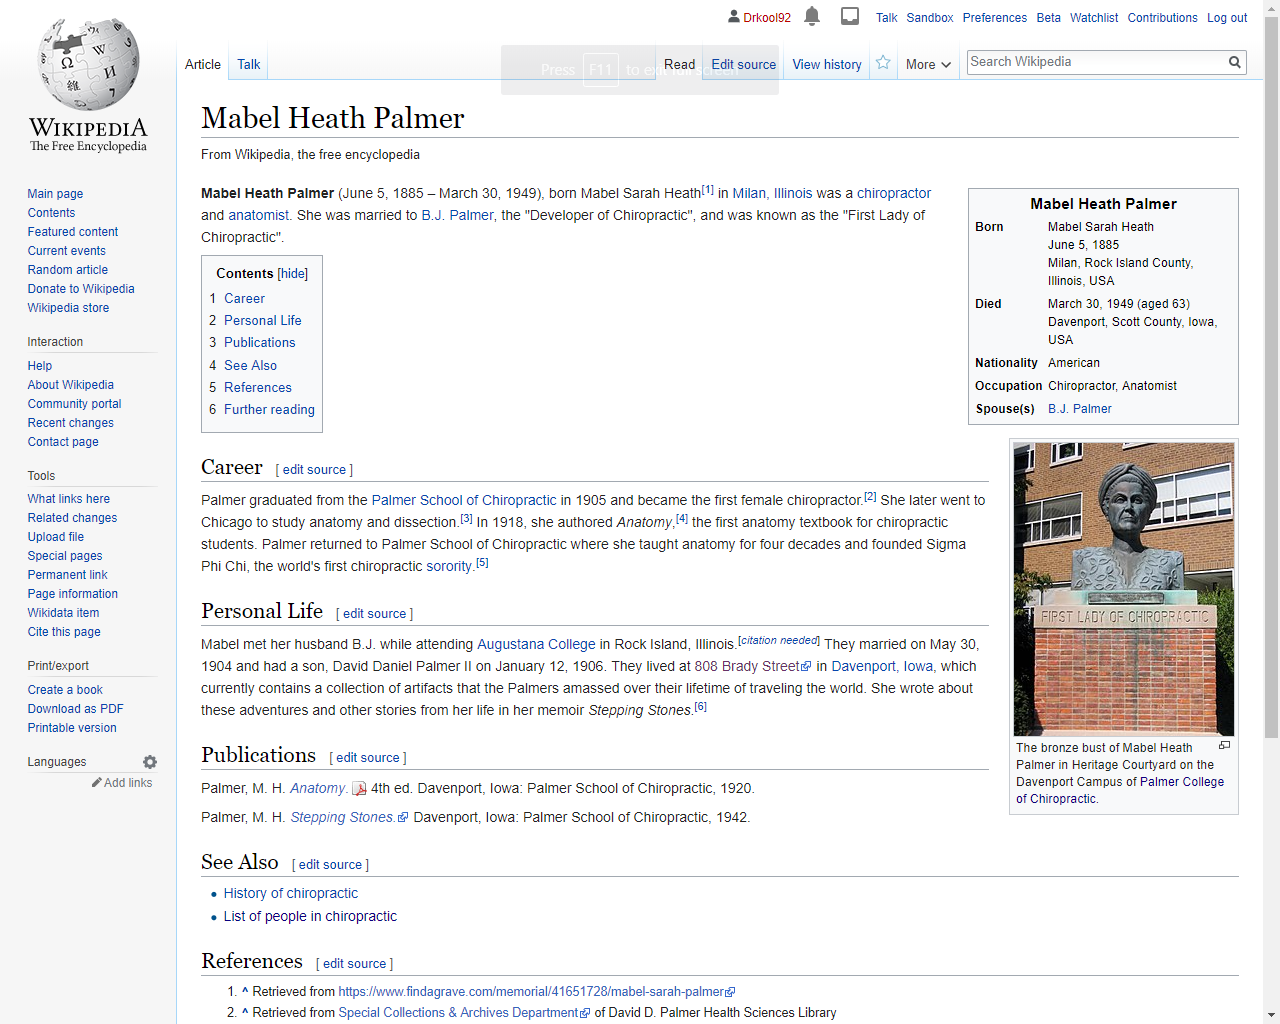Viewport: 1280px width, 1024px height.
Task: Open the View history tab
Action: pos(826,64)
